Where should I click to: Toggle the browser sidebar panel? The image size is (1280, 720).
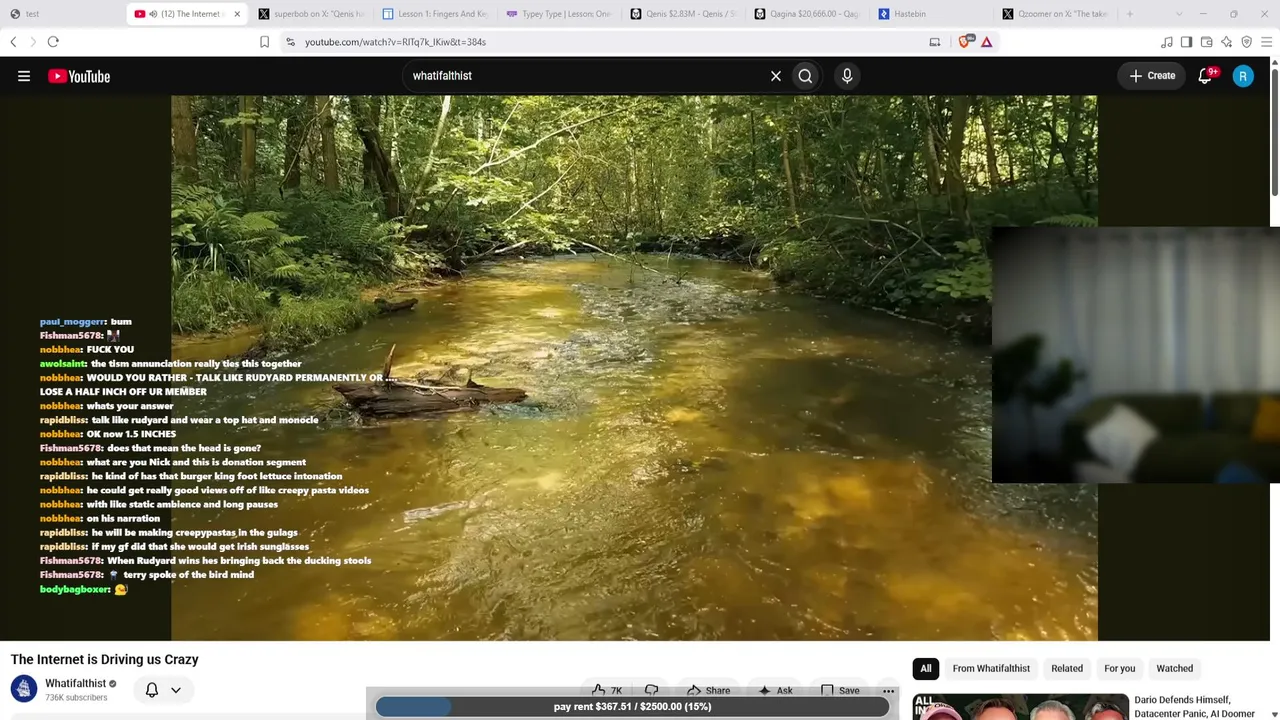[1186, 42]
